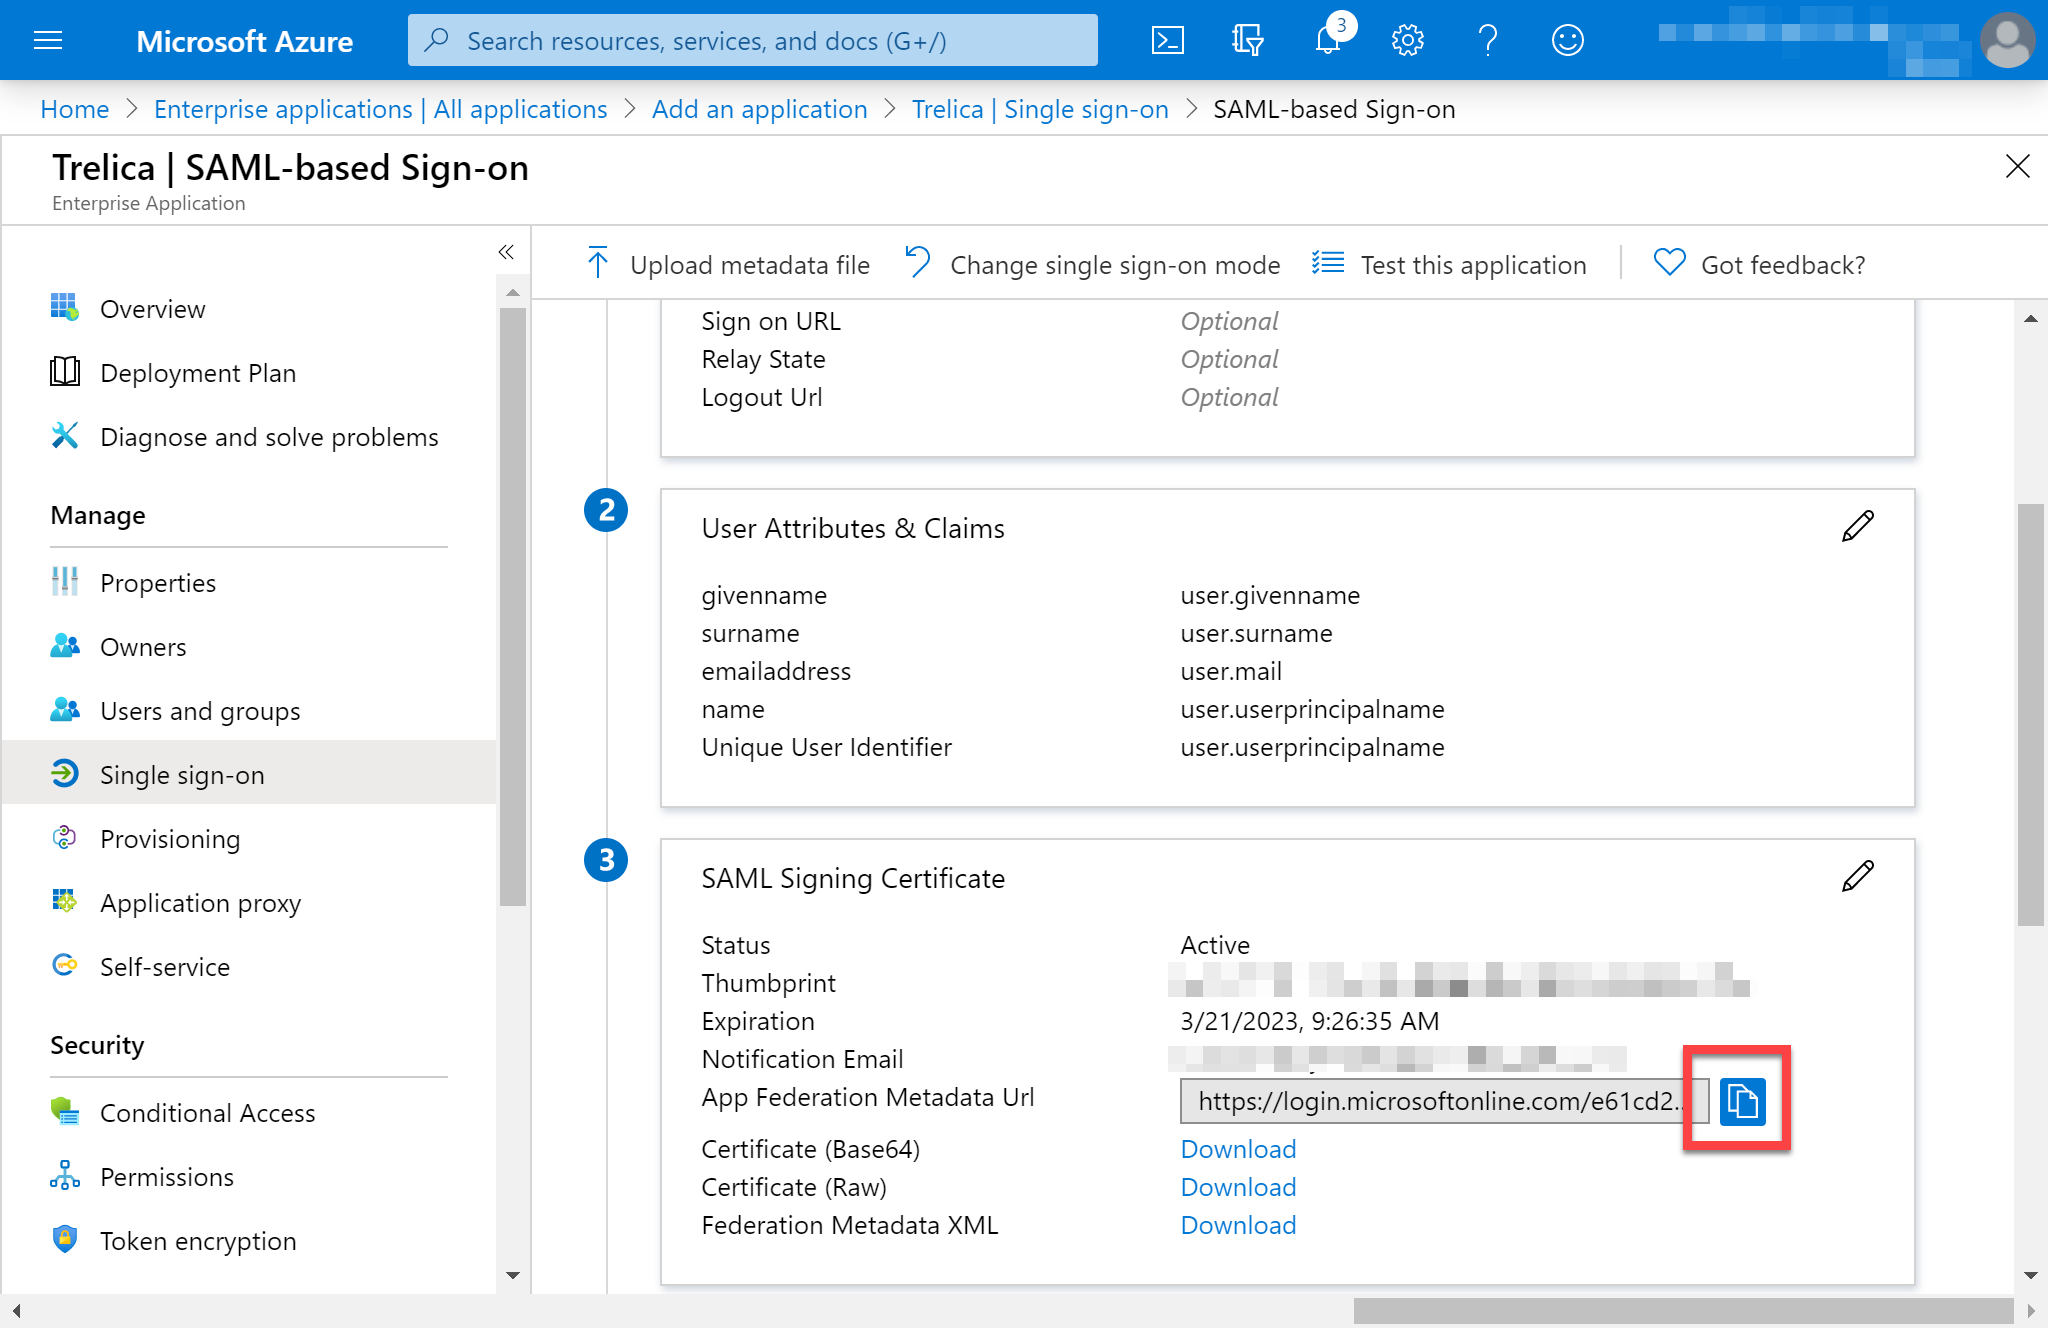
Task: Edit SAML Signing Certificate with pencil
Action: click(x=1857, y=877)
